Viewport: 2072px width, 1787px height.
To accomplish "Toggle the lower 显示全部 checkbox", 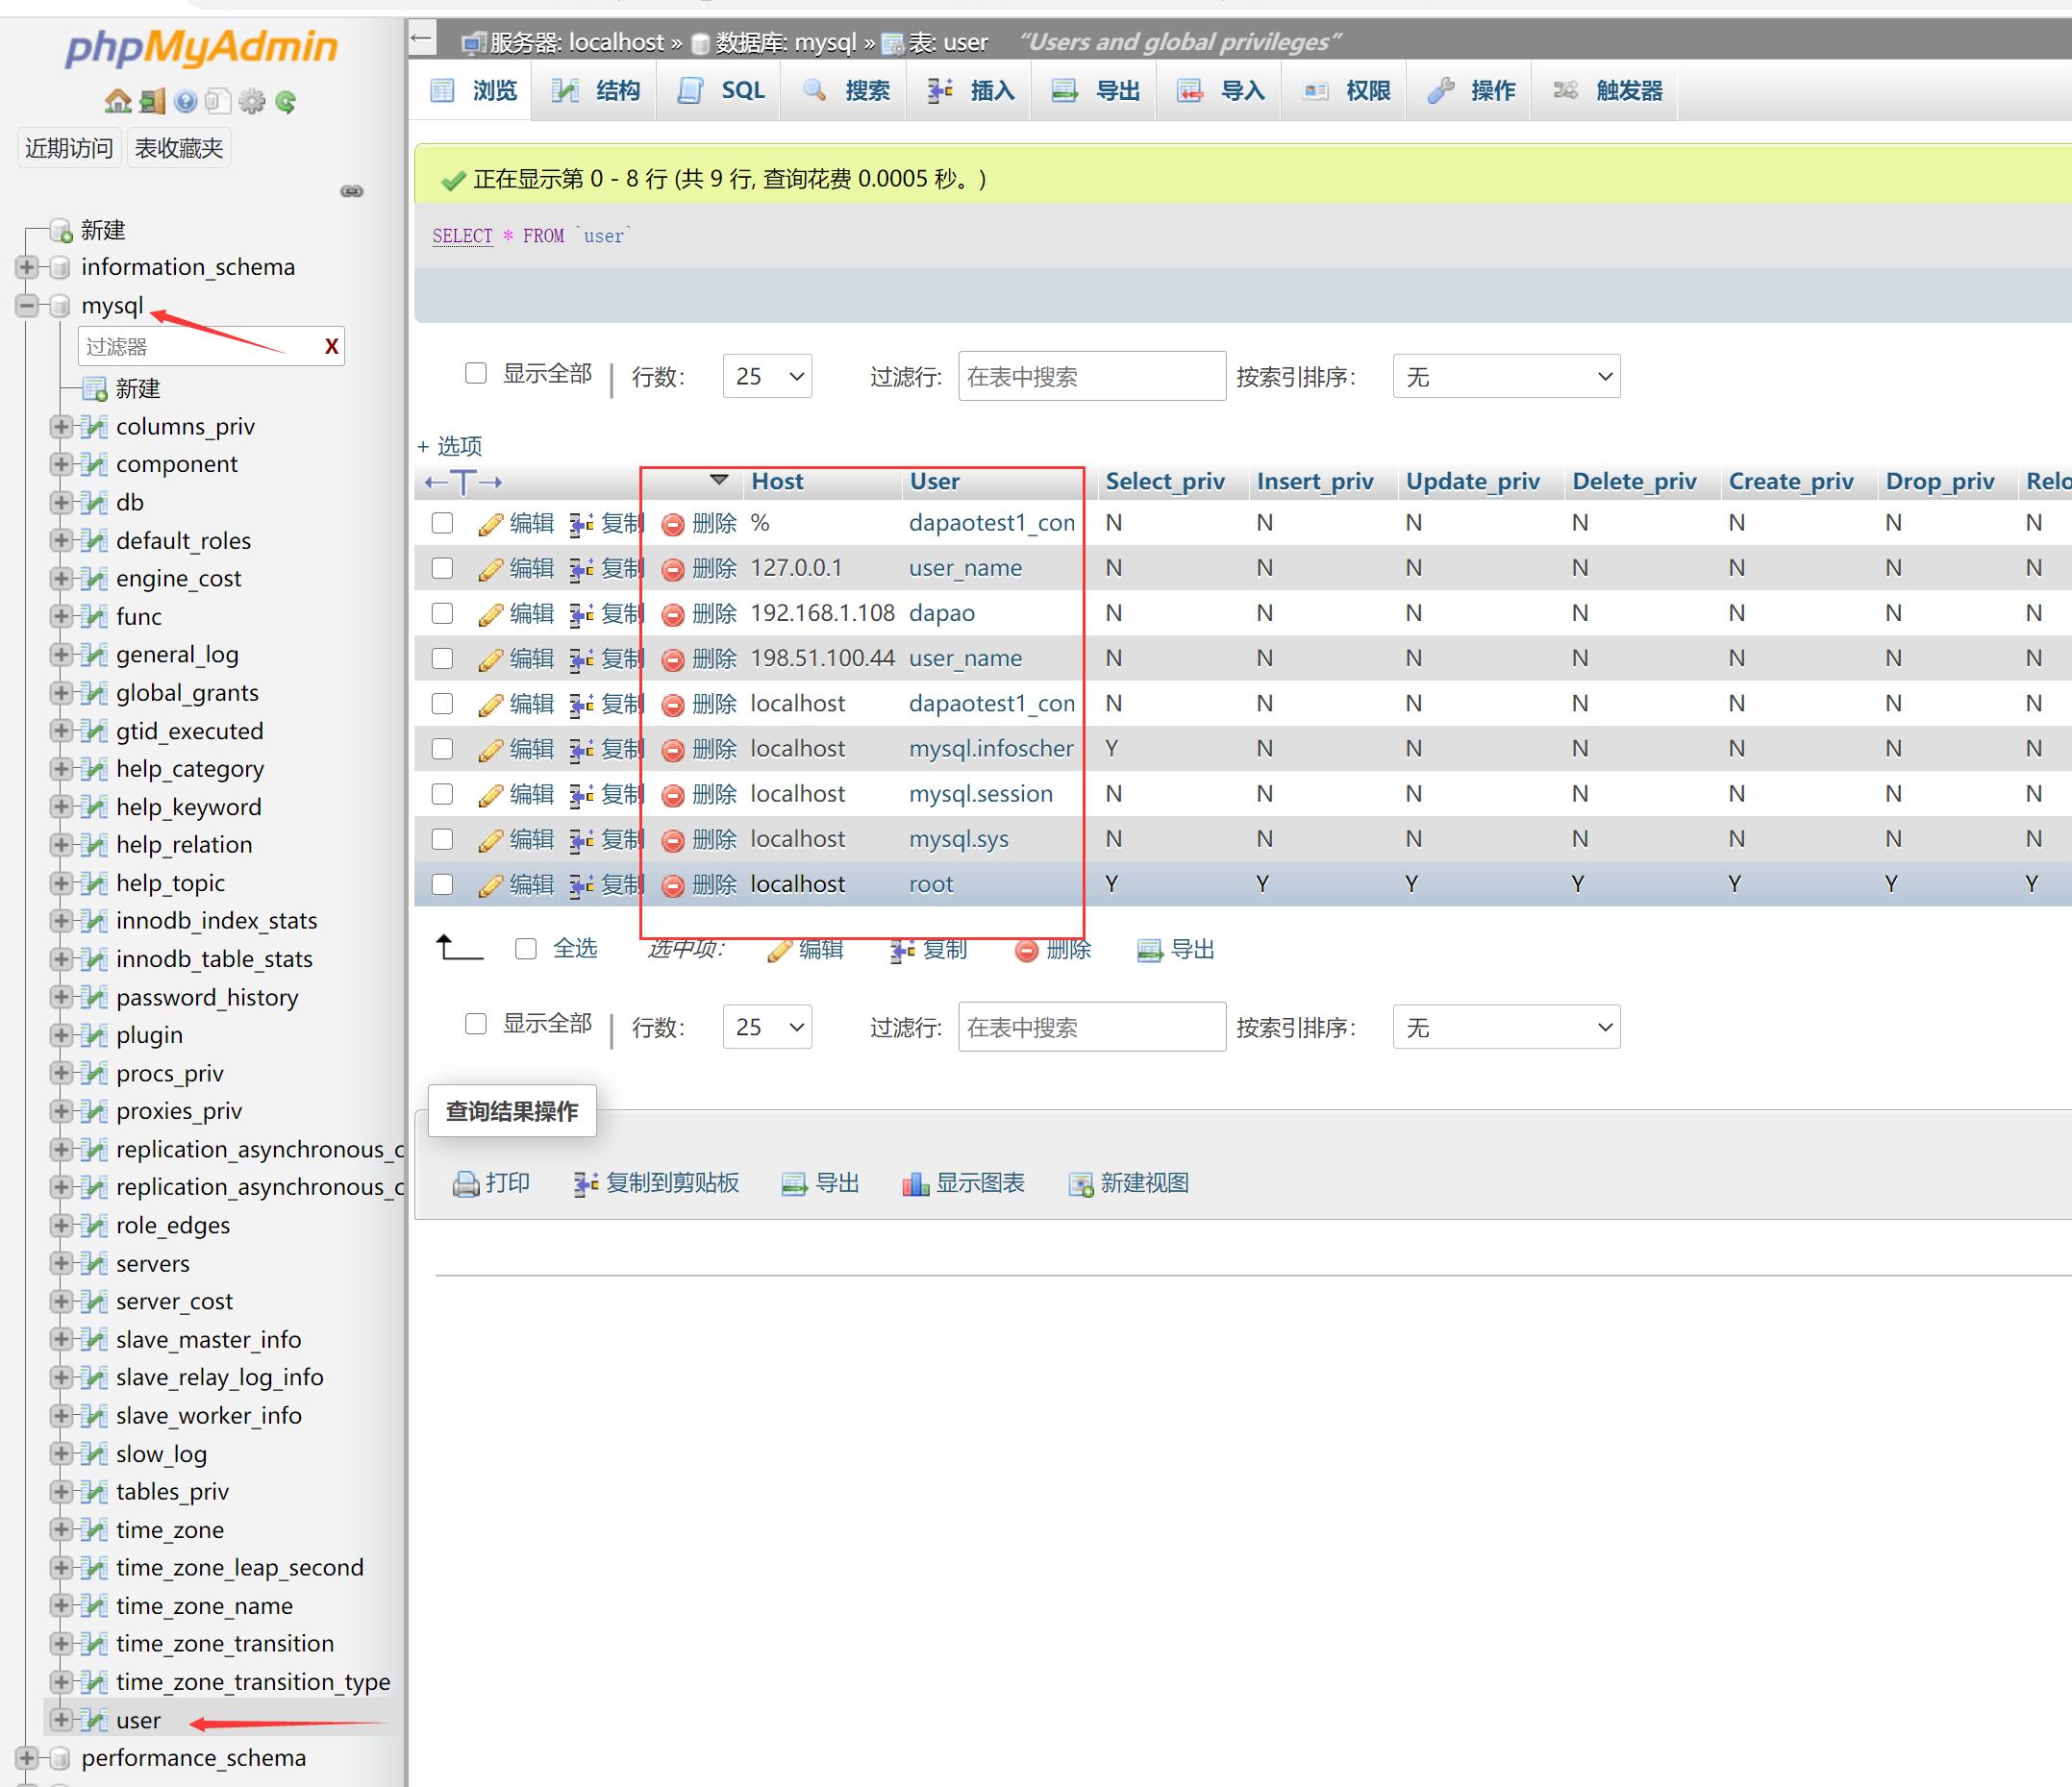I will click(x=476, y=1024).
